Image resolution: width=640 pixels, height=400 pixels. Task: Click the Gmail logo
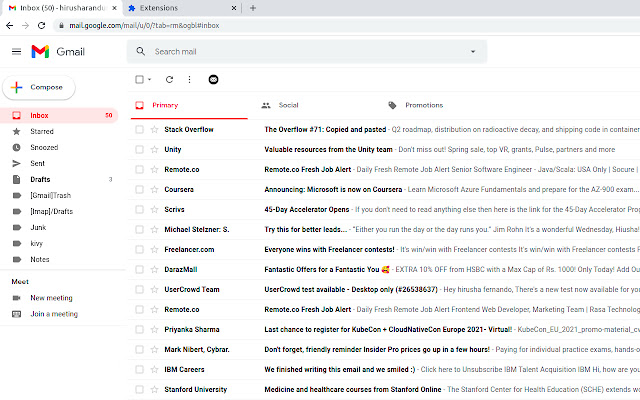pos(58,51)
